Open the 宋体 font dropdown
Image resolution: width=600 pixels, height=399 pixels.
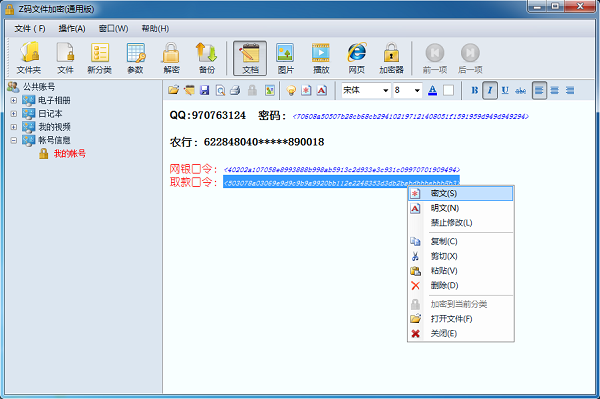(385, 91)
